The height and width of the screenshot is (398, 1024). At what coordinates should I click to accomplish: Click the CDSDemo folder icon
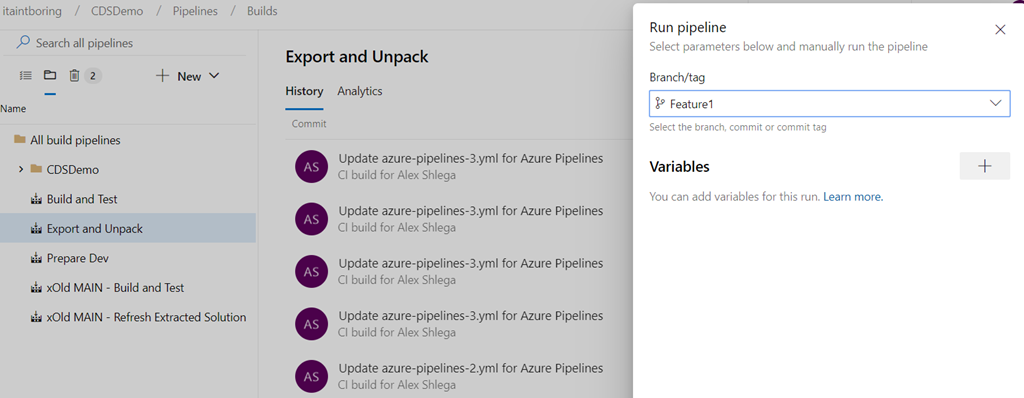pos(37,169)
